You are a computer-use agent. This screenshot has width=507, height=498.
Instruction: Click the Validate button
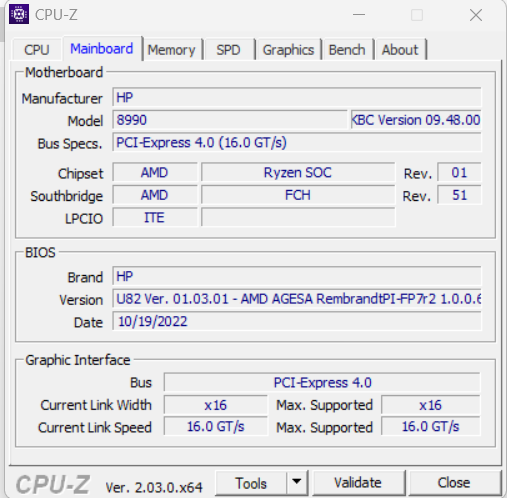(x=358, y=483)
